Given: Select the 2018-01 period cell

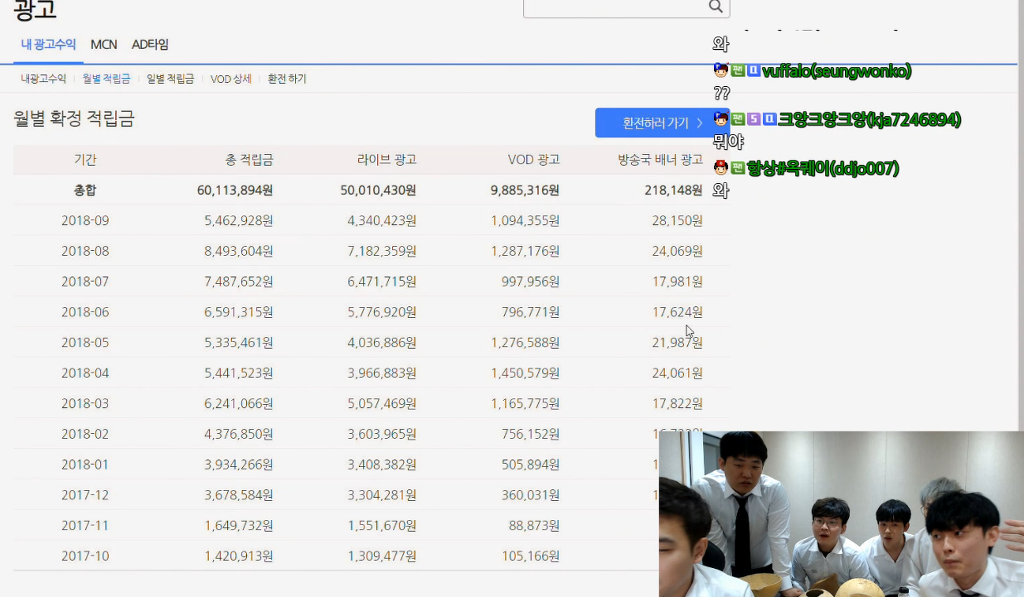Looking at the screenshot, I should pos(85,464).
